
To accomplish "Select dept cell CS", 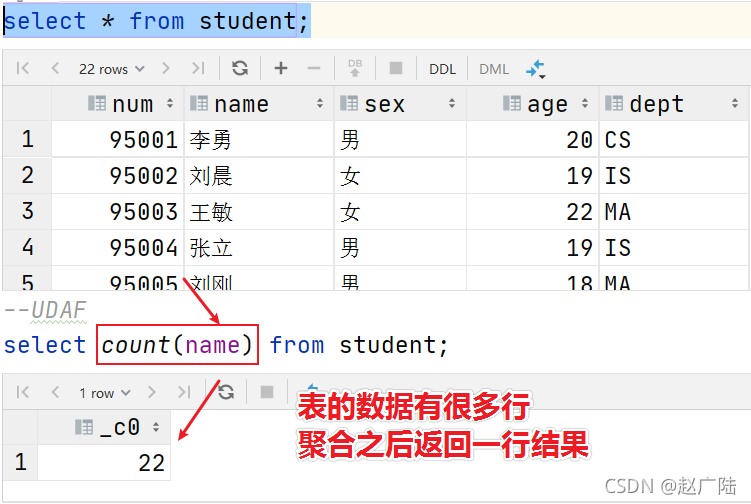I will coord(673,139).
